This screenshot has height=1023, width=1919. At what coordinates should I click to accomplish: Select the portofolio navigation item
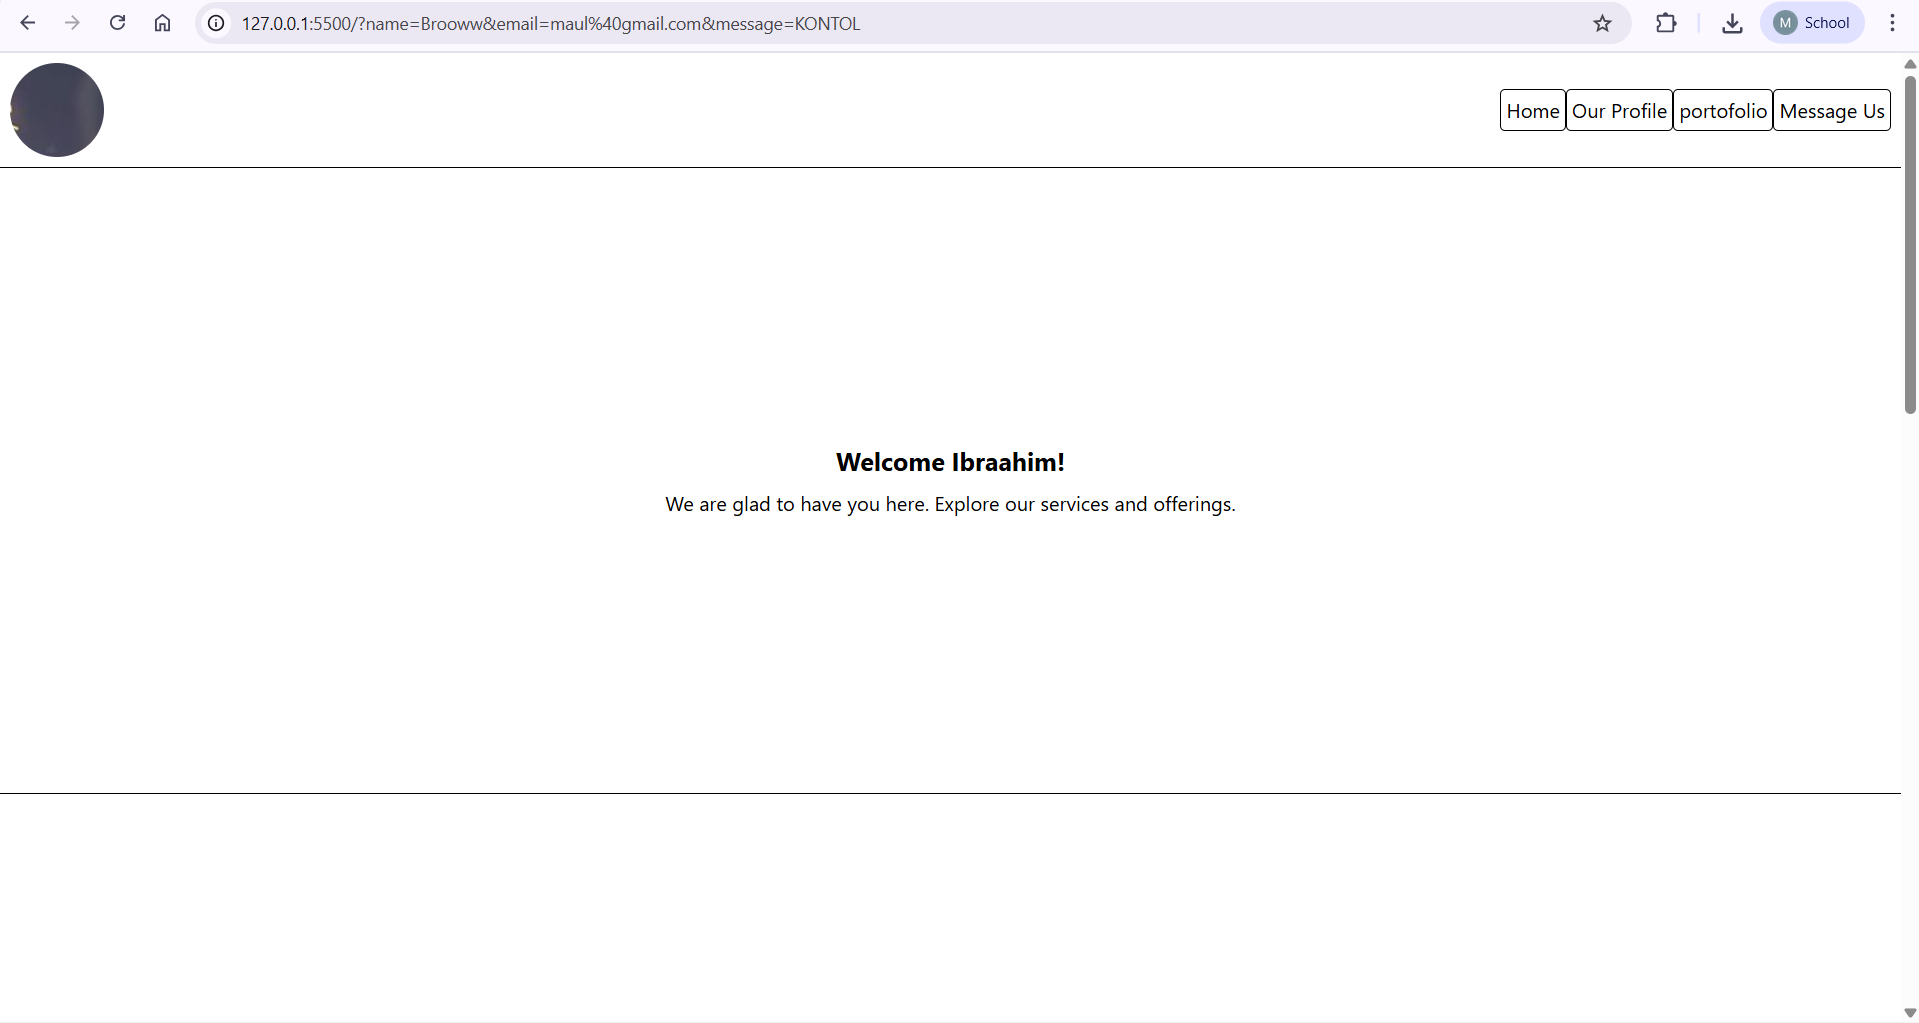tap(1722, 110)
